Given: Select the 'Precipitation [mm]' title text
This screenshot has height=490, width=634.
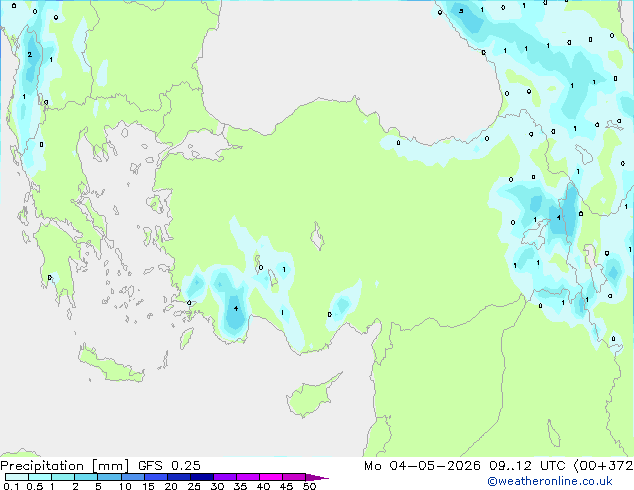Looking at the screenshot, I should [65, 466].
